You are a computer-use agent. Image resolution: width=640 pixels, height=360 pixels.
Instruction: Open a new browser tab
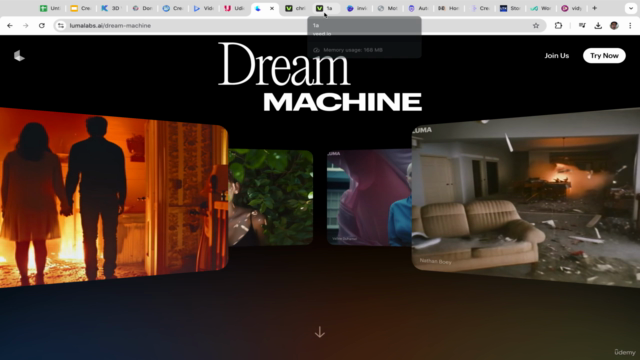tap(594, 8)
